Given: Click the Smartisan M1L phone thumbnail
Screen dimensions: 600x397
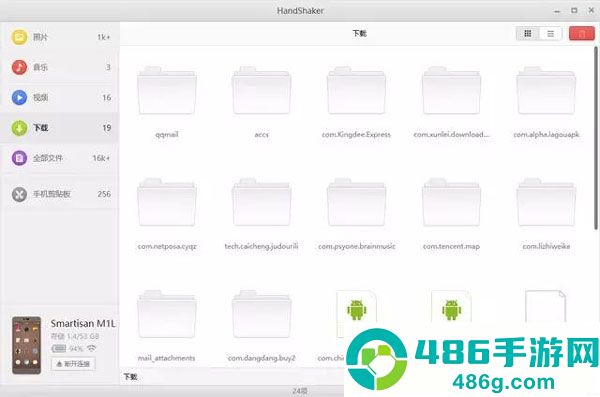Looking at the screenshot, I should coord(26,345).
